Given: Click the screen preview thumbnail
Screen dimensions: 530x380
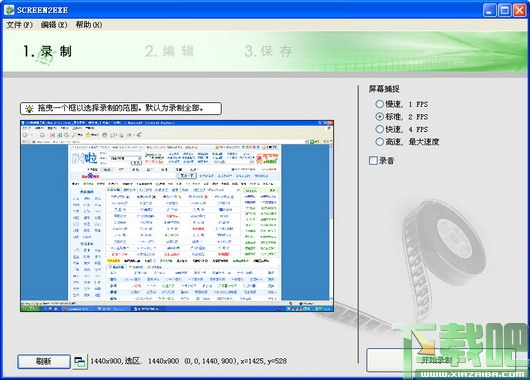Looking at the screenshot, I should (x=177, y=216).
